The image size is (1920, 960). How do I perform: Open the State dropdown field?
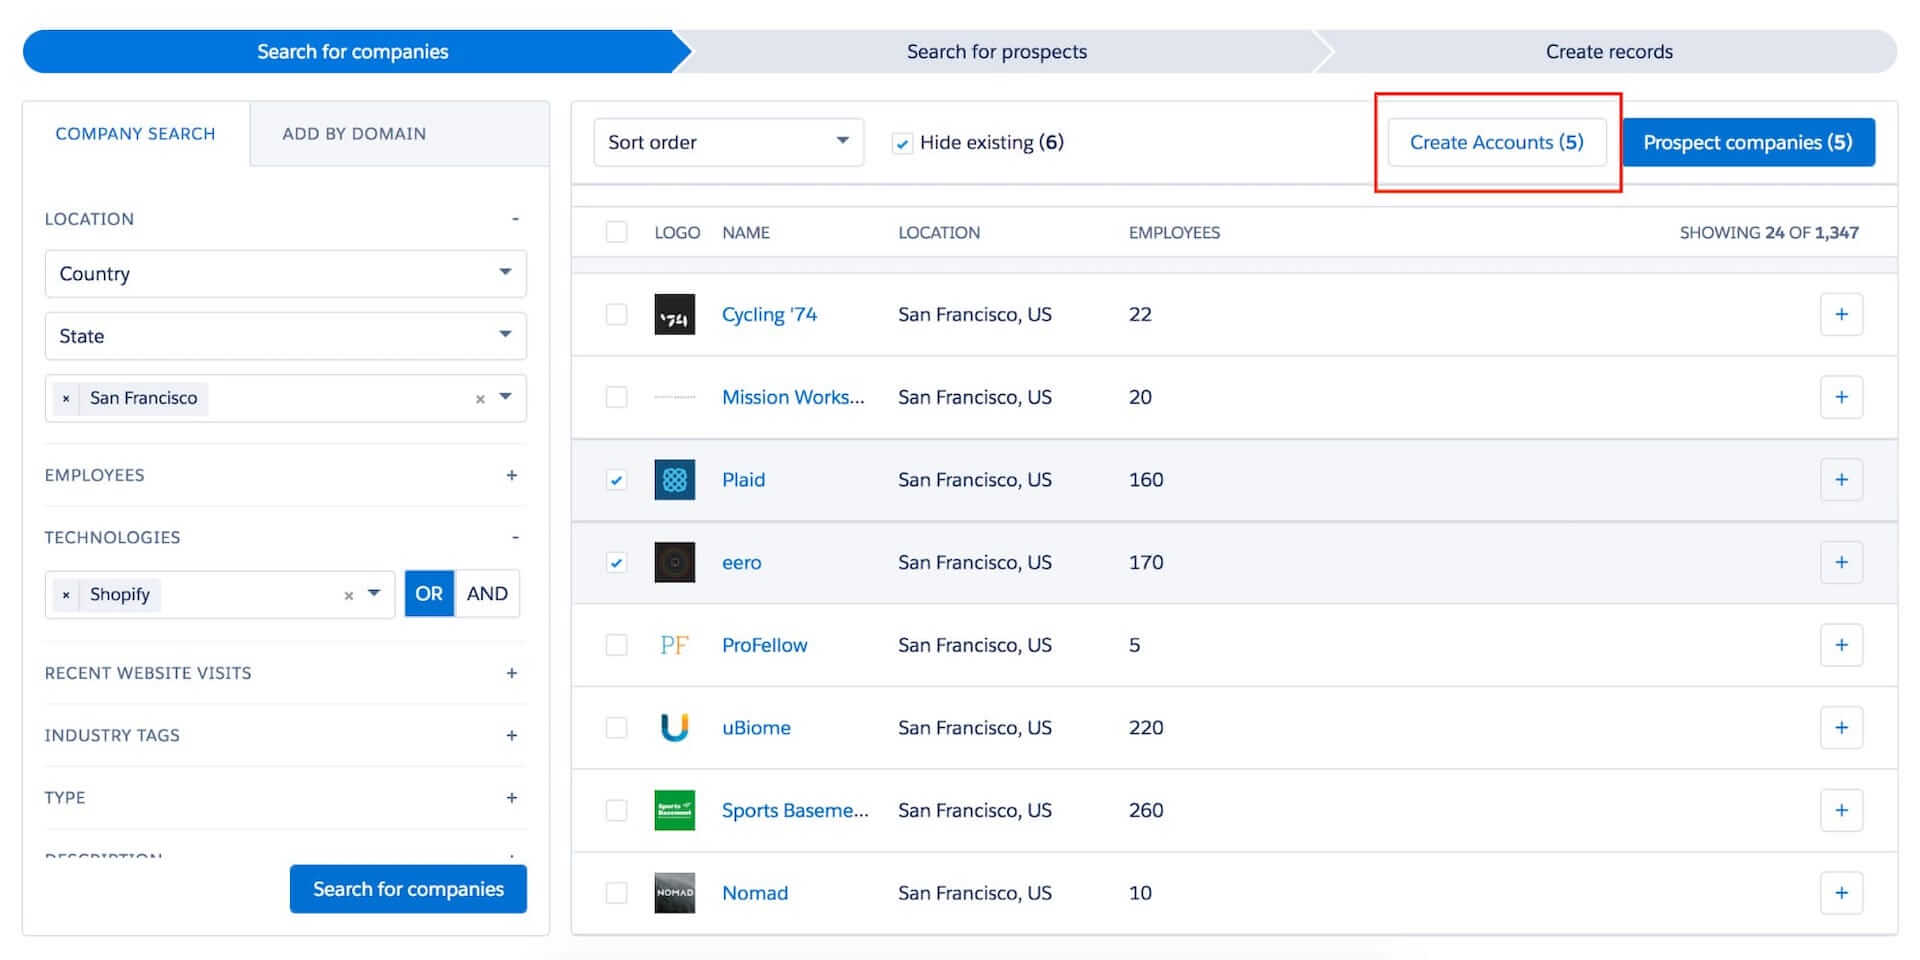coord(285,336)
